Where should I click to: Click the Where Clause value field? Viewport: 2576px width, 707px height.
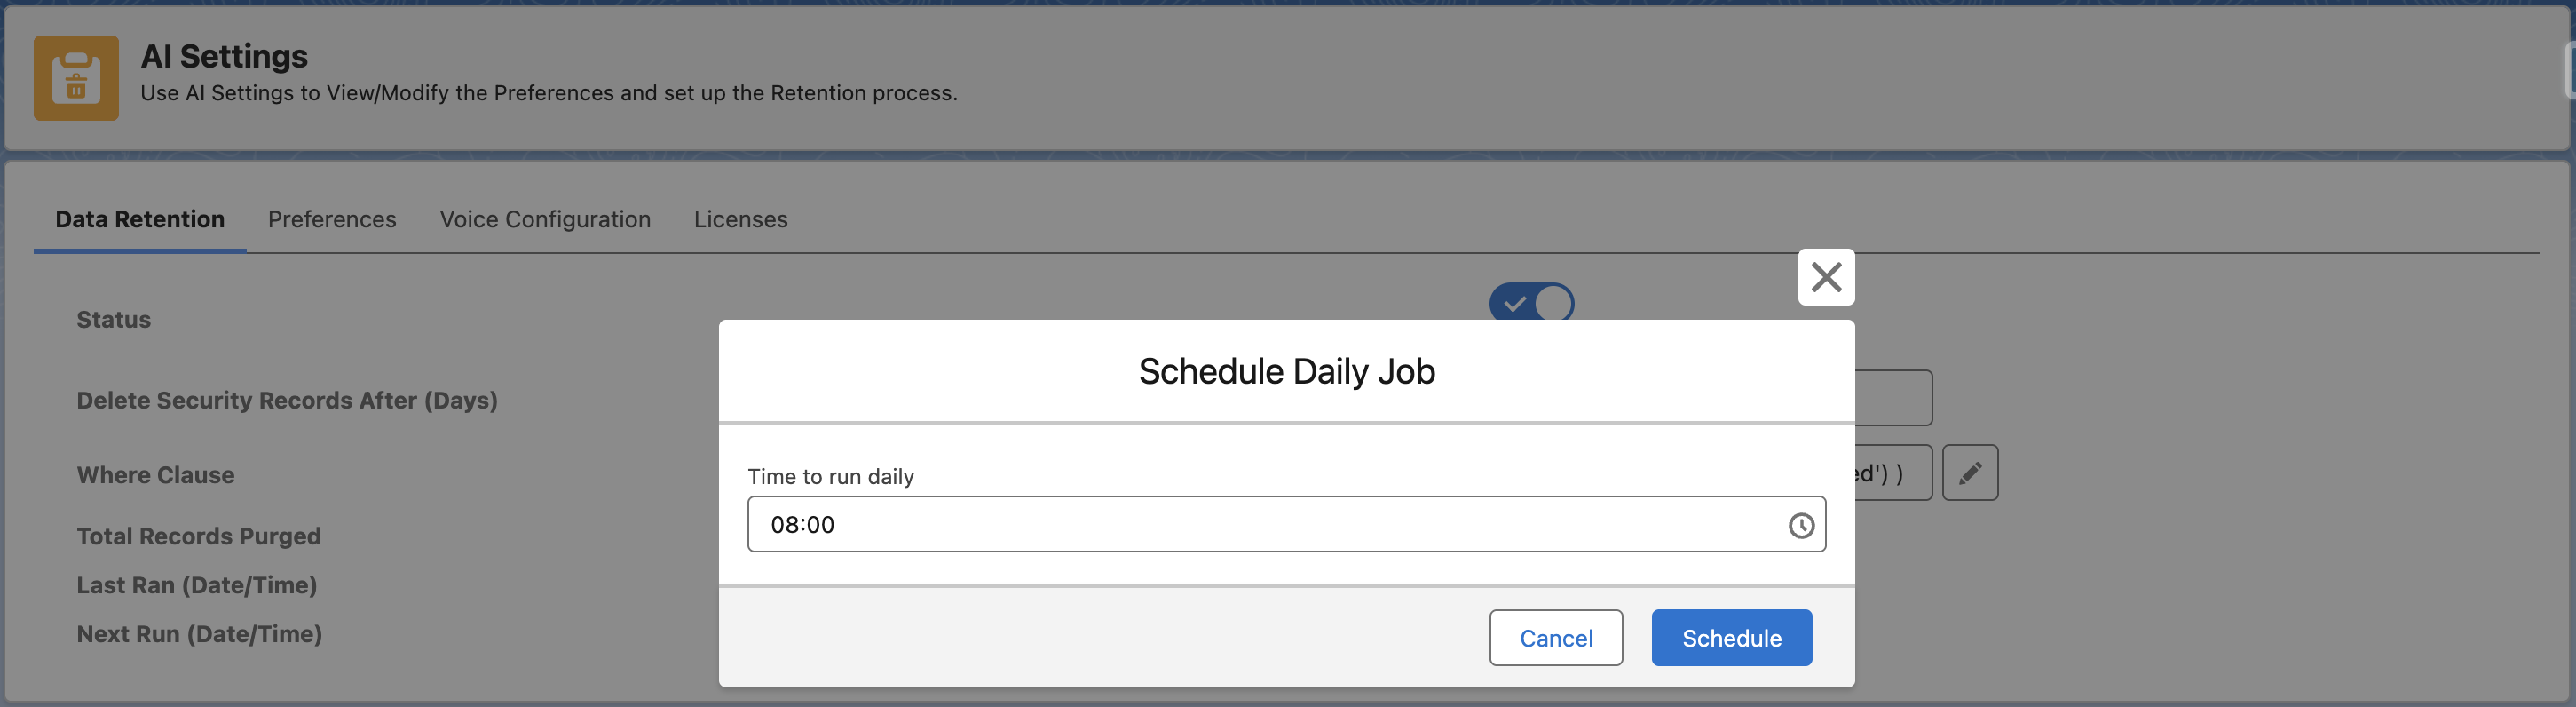point(1890,473)
